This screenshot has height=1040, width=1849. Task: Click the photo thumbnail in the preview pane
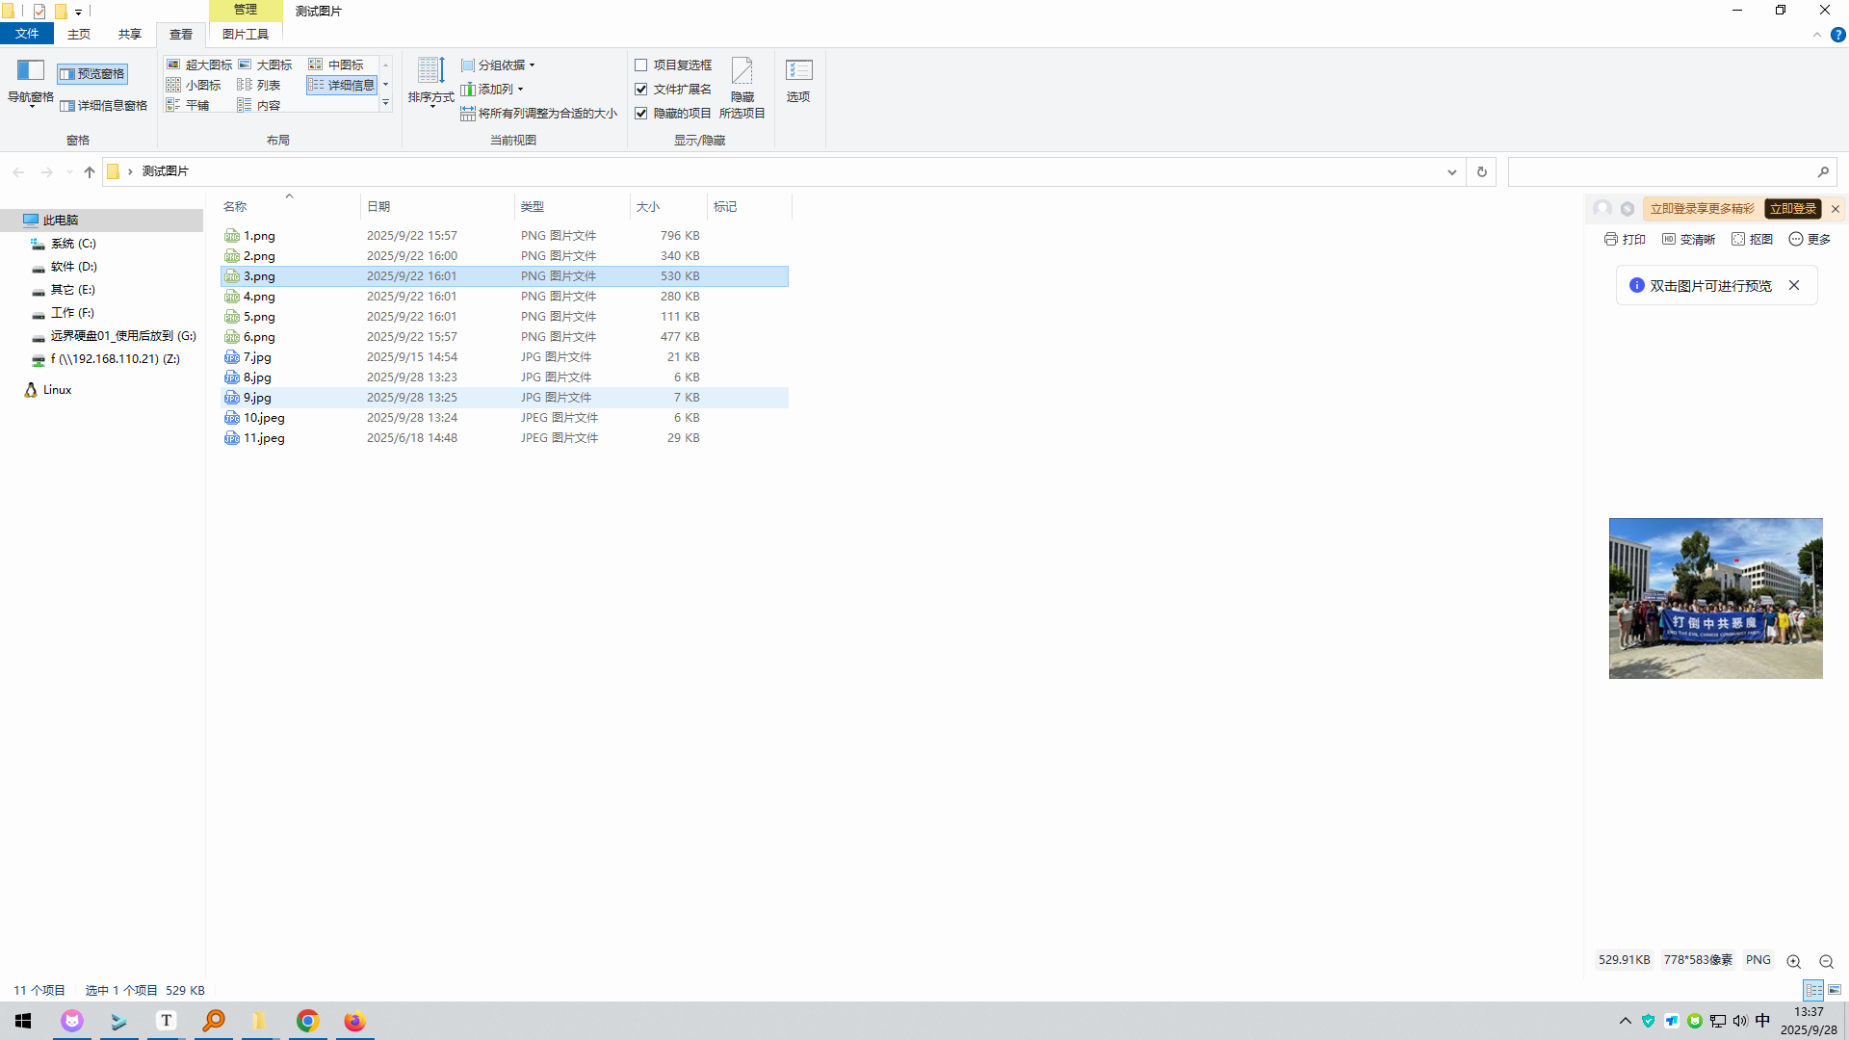pos(1715,598)
